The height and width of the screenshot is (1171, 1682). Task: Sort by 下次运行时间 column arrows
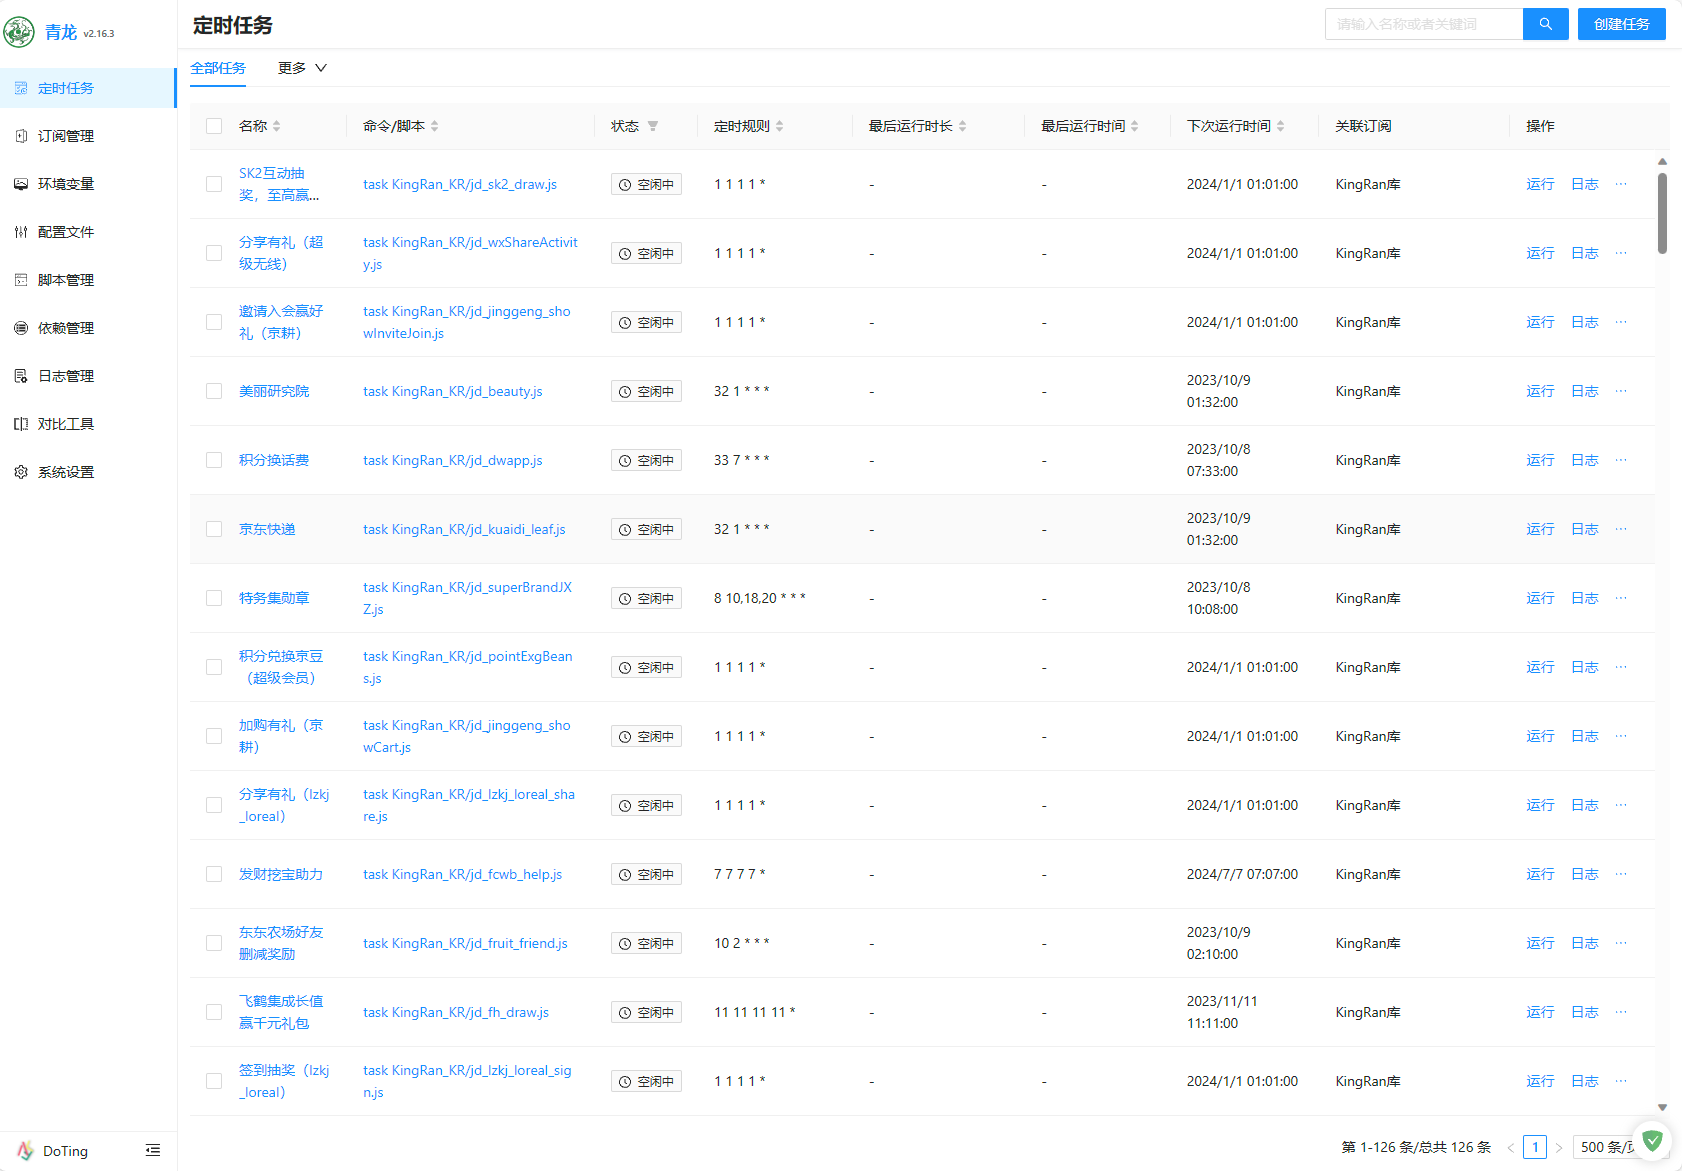tap(1280, 126)
